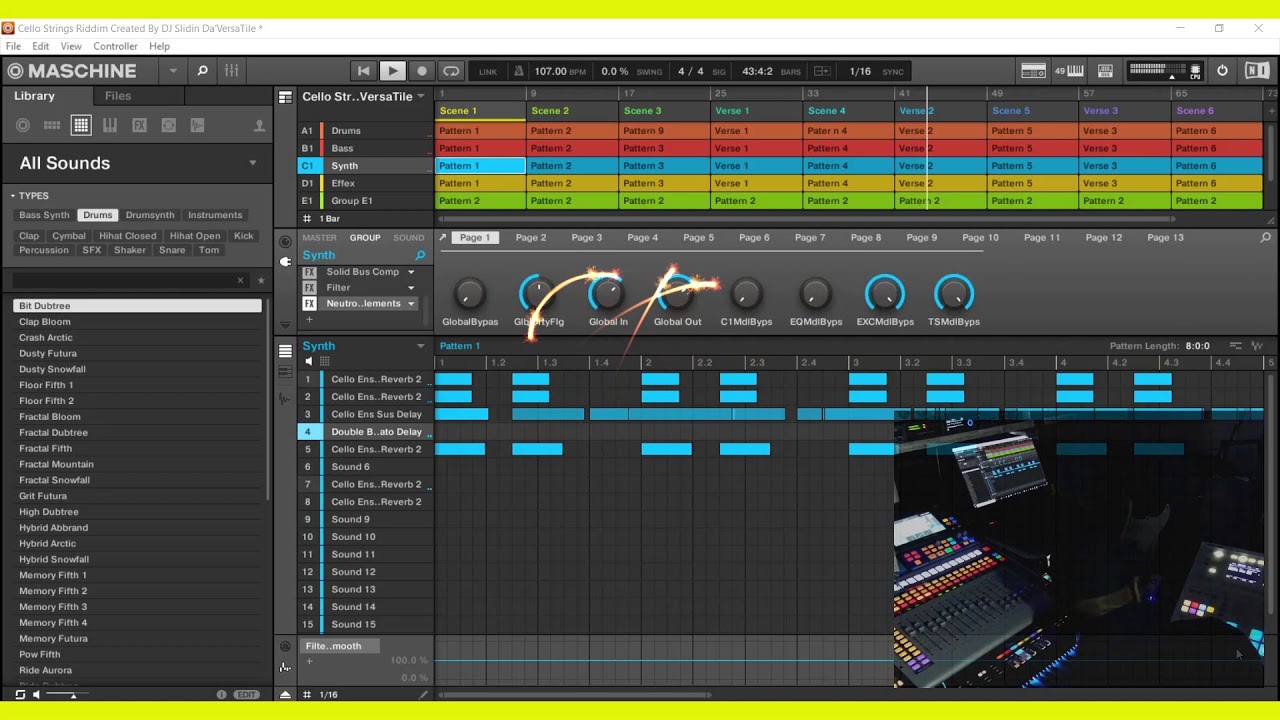The height and width of the screenshot is (720, 1280).
Task: Adjust the browser prehear volume slider
Action: pyautogui.click(x=69, y=694)
